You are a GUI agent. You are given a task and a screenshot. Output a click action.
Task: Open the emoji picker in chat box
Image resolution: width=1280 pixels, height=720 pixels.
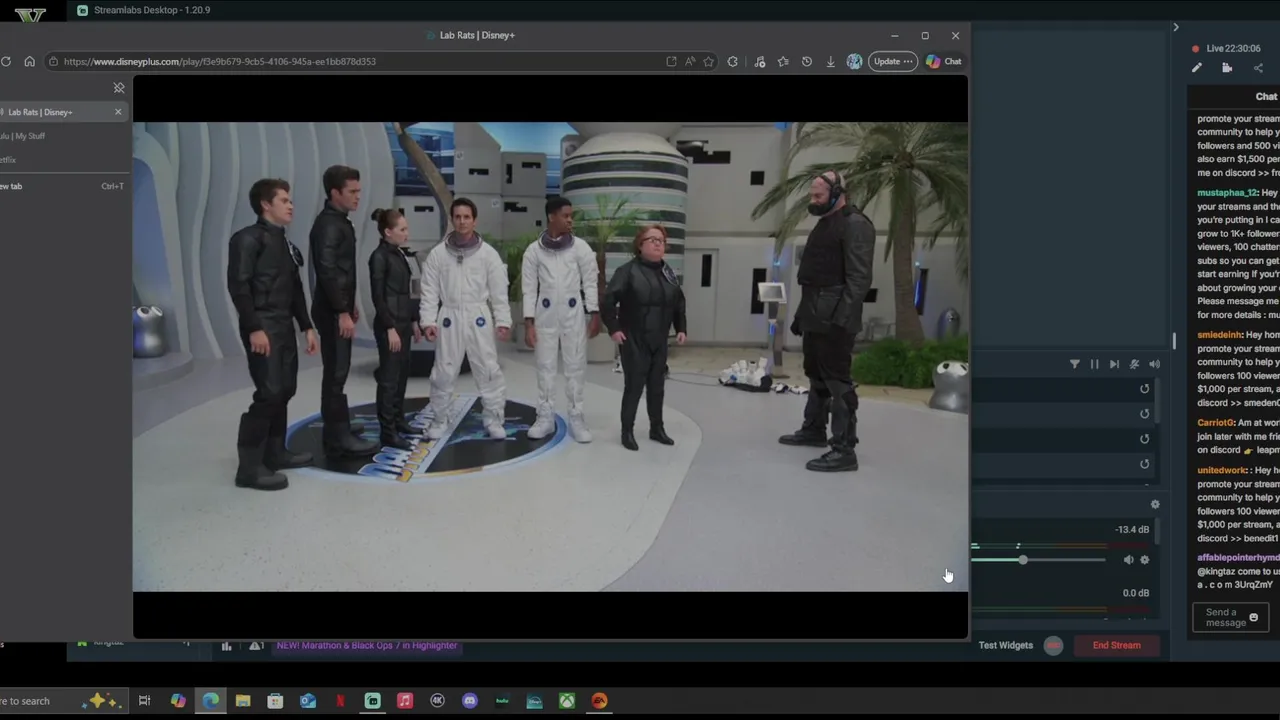(1253, 618)
